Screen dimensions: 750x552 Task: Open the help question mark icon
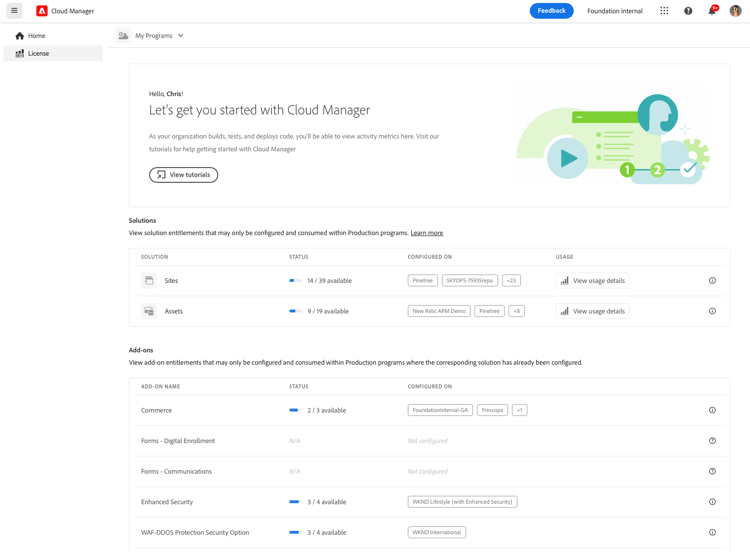pos(688,11)
